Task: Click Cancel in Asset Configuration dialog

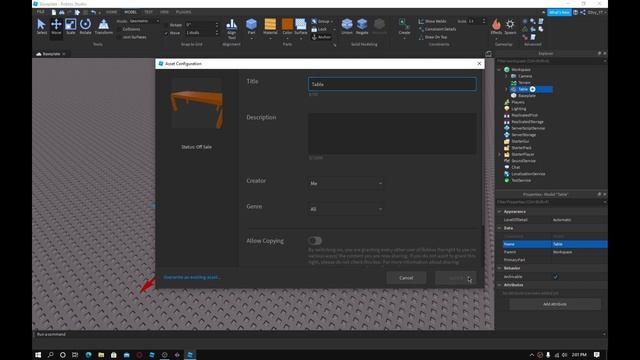Action: pos(406,278)
